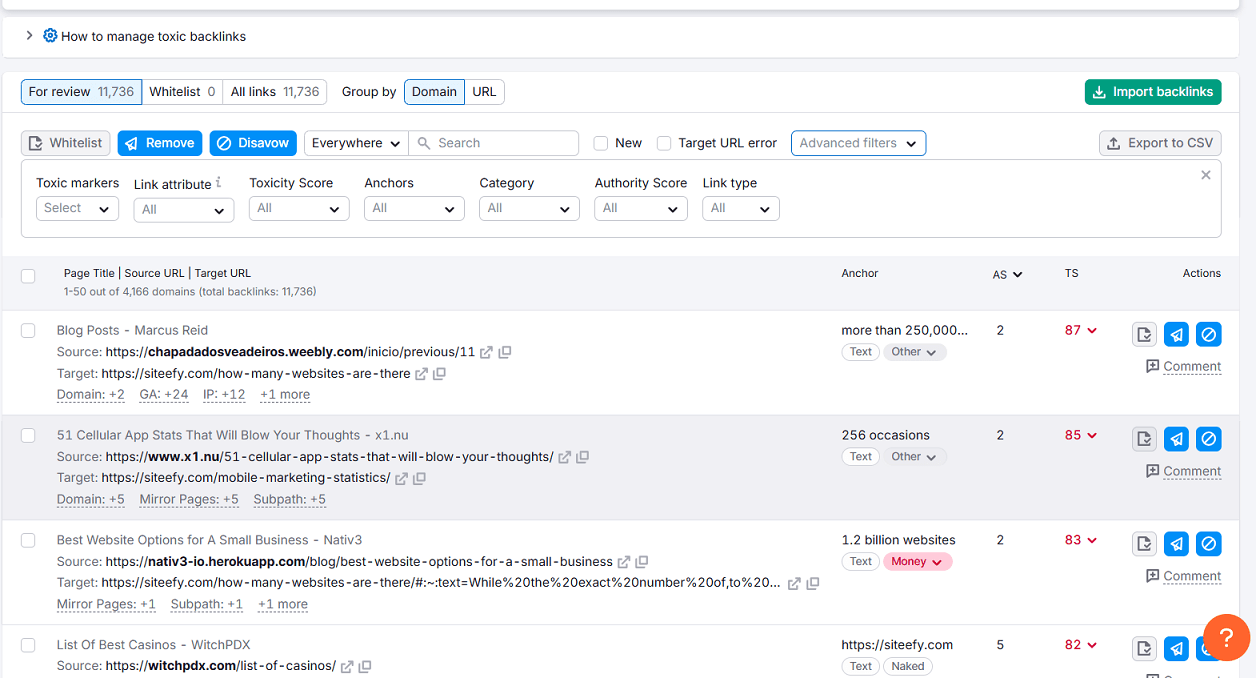
Task: Open the Everywhere scope dropdown
Action: point(355,143)
